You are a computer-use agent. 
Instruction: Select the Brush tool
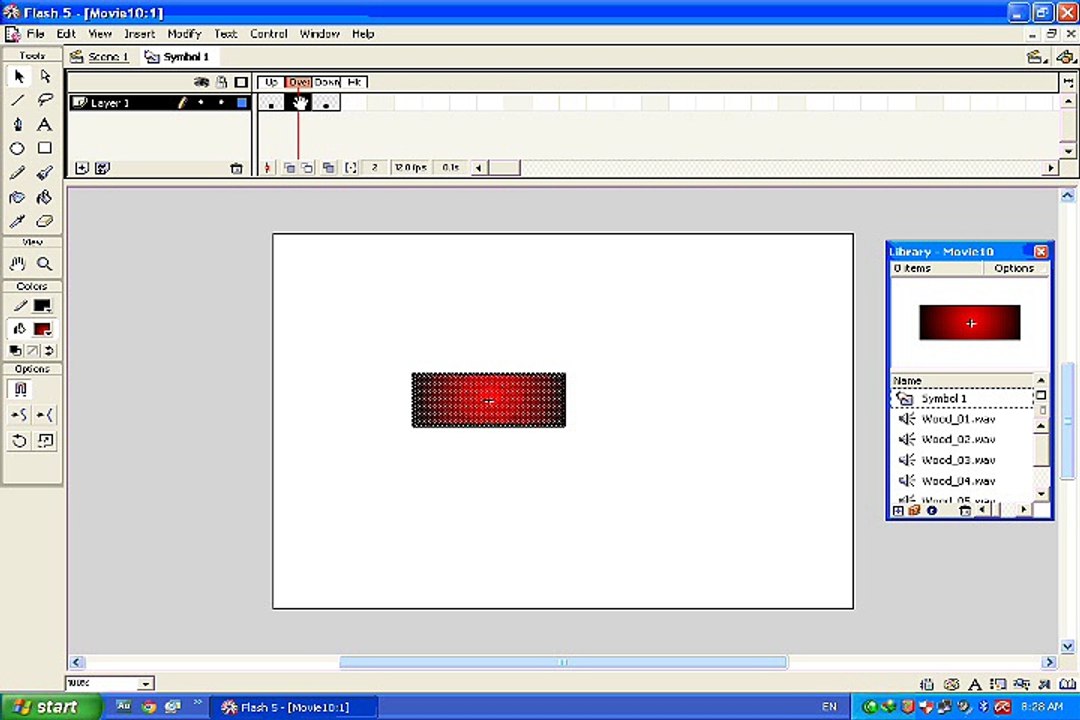[45, 173]
